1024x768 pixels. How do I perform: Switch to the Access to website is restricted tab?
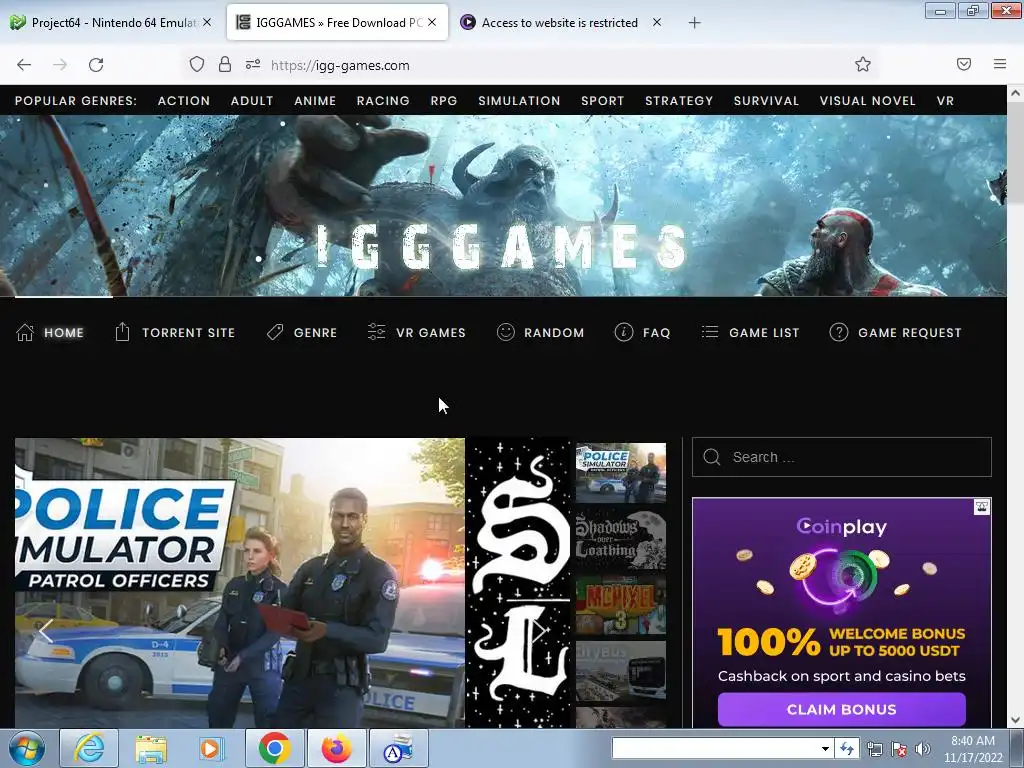[x=560, y=23]
